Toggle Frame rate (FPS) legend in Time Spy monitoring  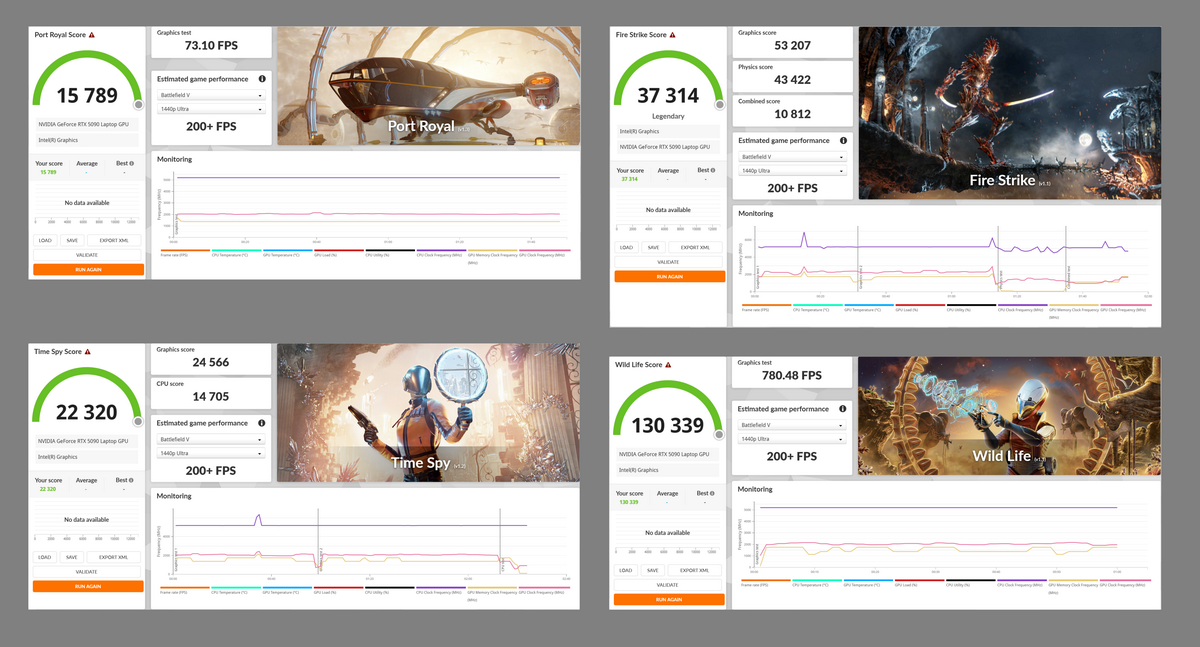pos(185,590)
